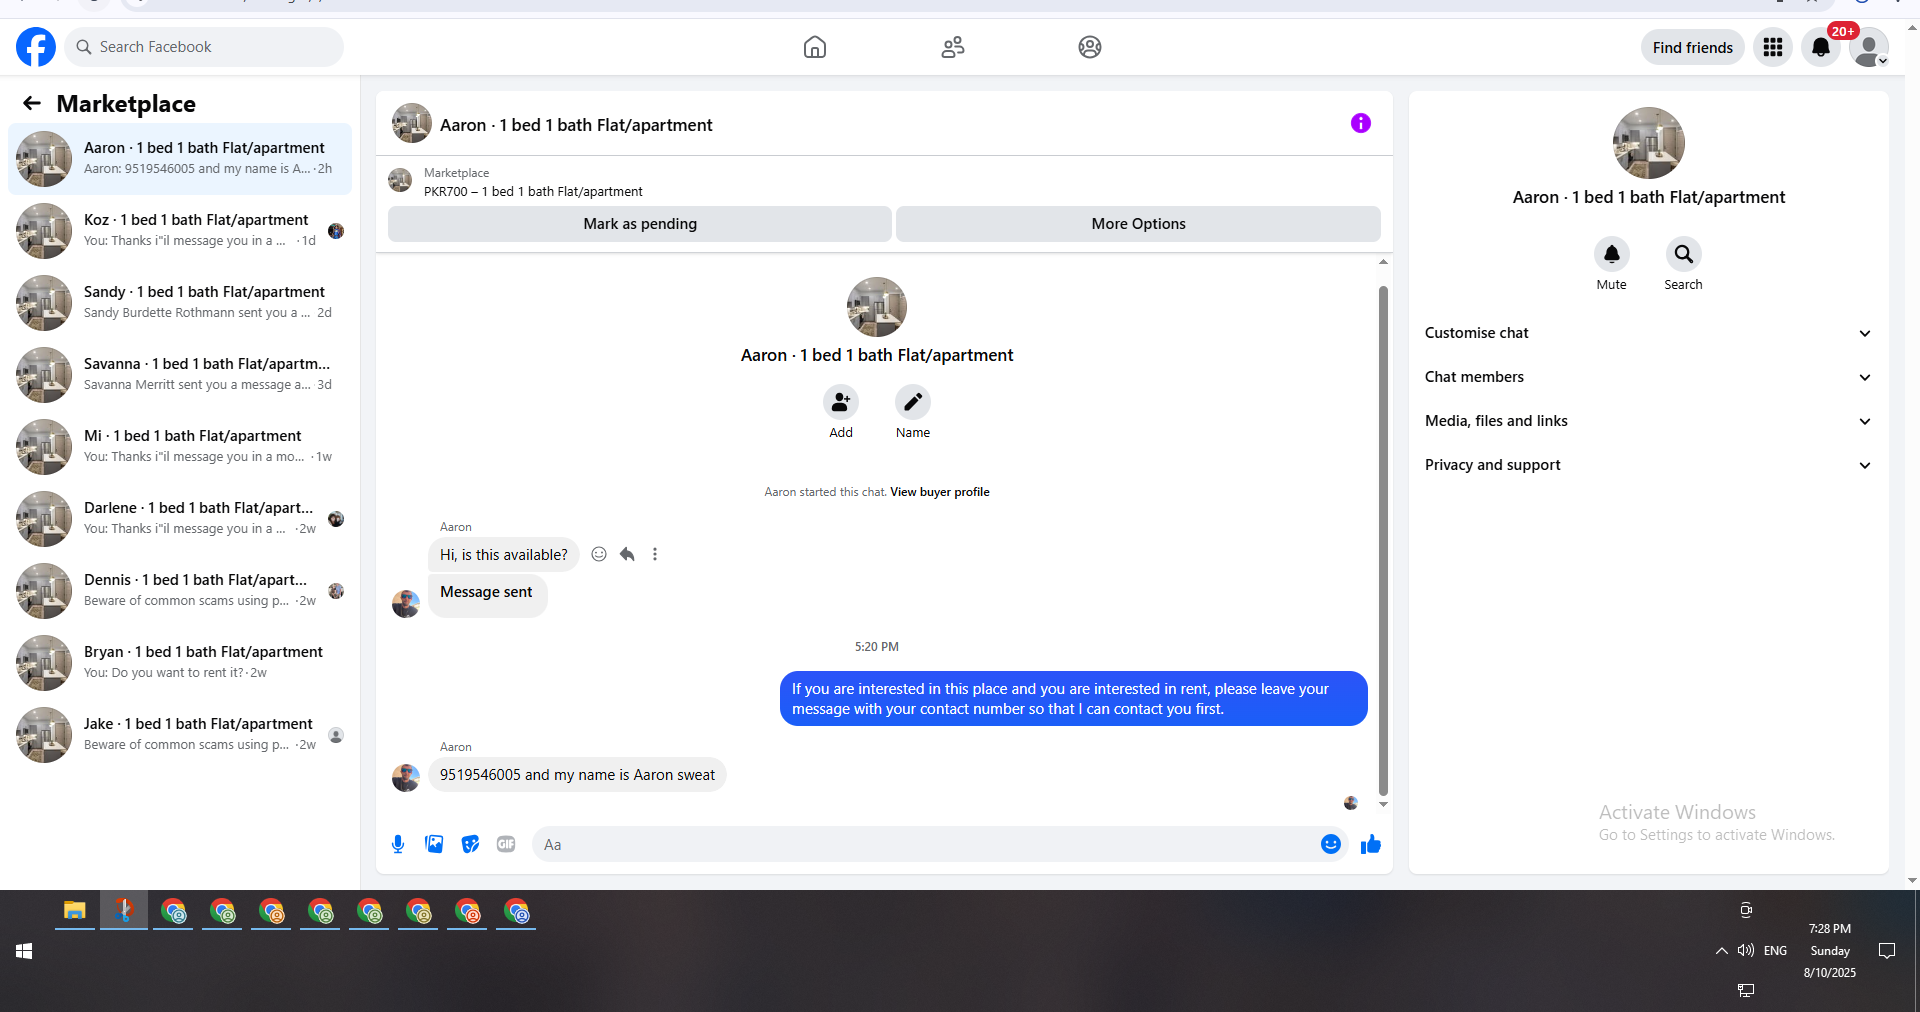The height and width of the screenshot is (1012, 1920).
Task: Open the PKR700 listing link under Marketplace
Action: point(533,192)
